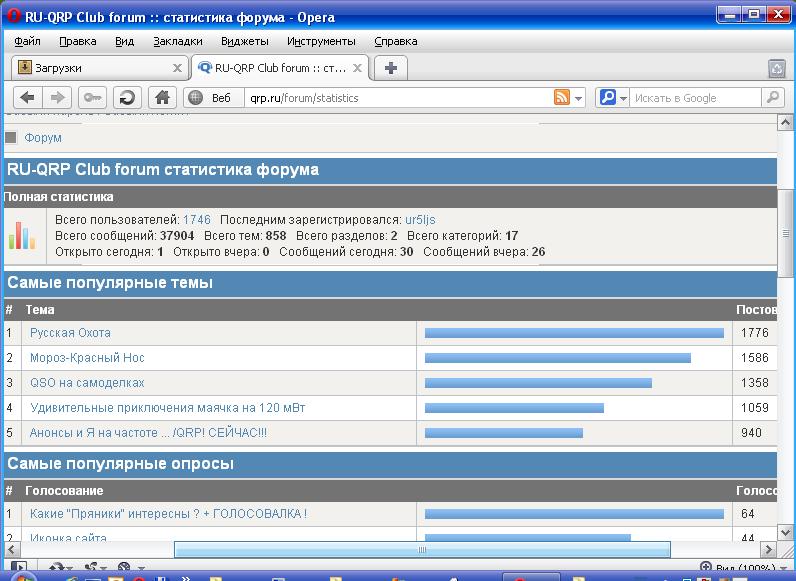
Task: Open the Вид (100%) zoom control
Action: tap(737, 568)
